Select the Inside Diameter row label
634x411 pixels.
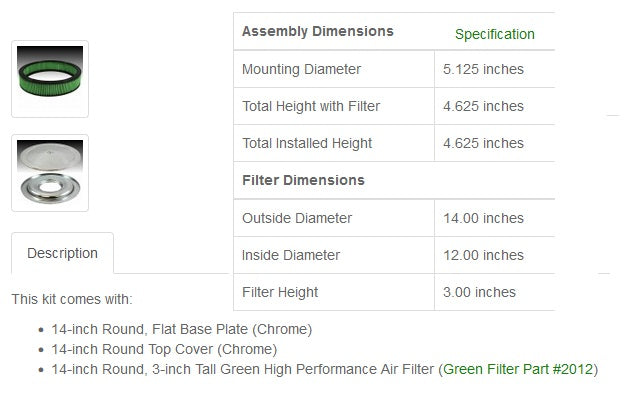click(x=290, y=255)
